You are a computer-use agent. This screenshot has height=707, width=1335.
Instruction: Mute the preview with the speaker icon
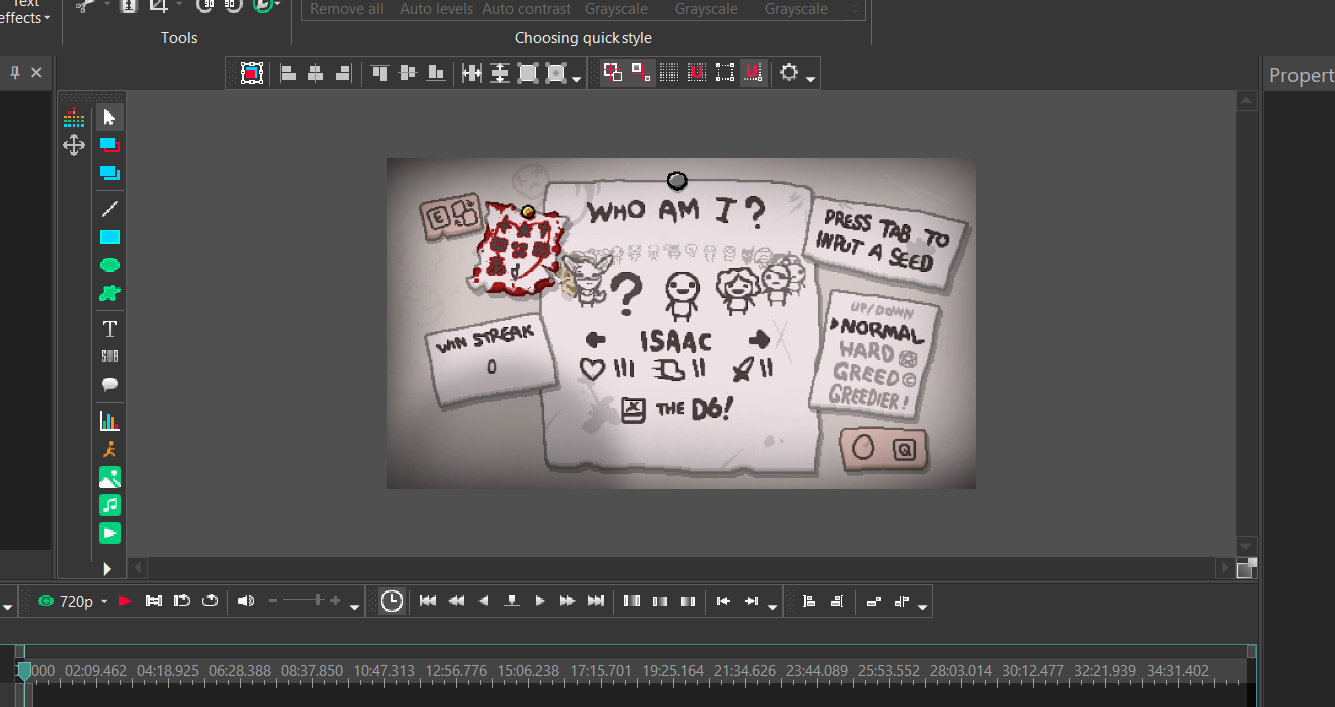245,601
